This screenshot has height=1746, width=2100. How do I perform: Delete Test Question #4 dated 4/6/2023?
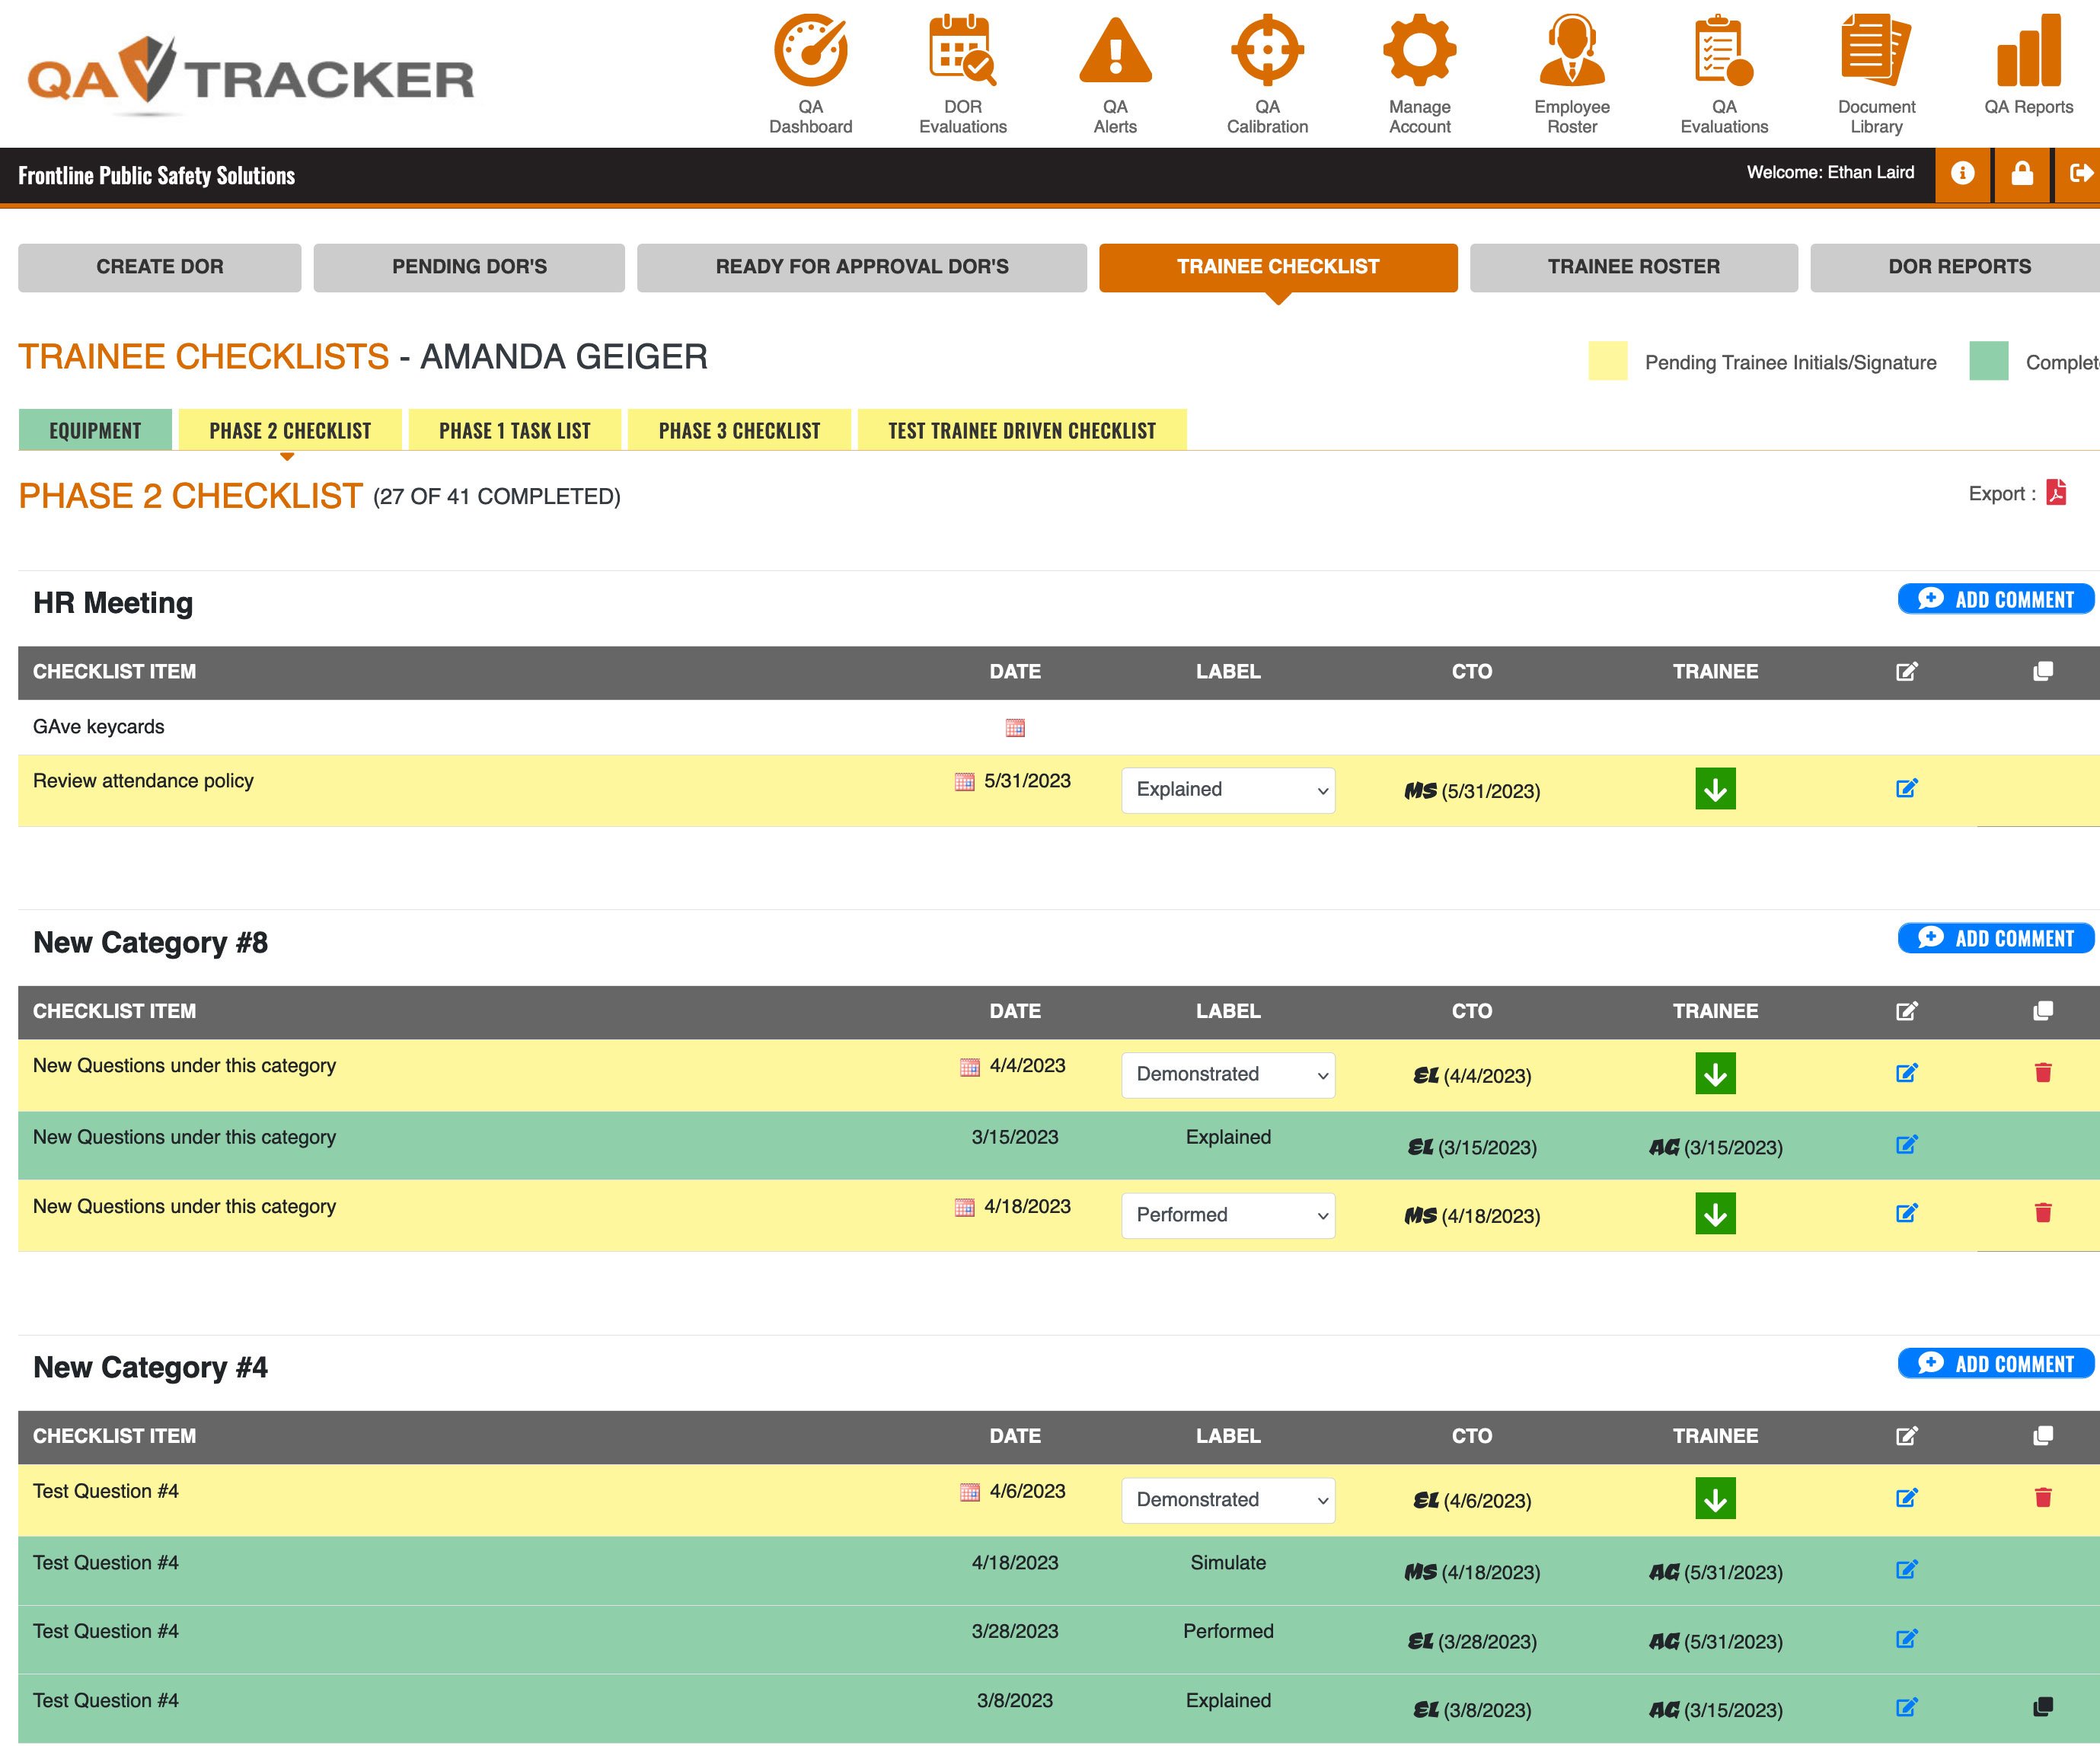pyautogui.click(x=2043, y=1498)
